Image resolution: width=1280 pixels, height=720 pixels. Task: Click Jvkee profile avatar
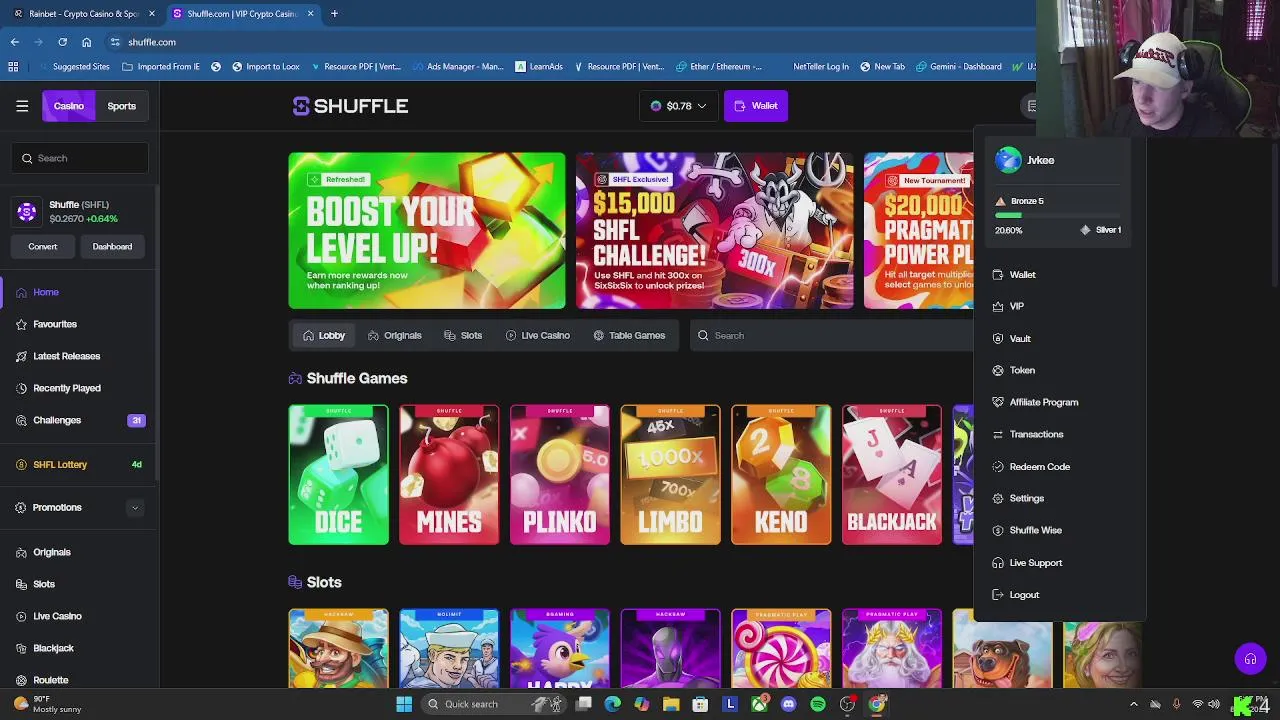[x=1008, y=160]
